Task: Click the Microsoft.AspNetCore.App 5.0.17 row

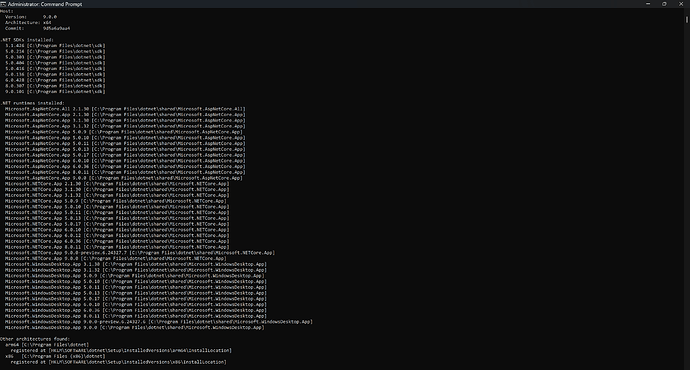Action: (125, 155)
